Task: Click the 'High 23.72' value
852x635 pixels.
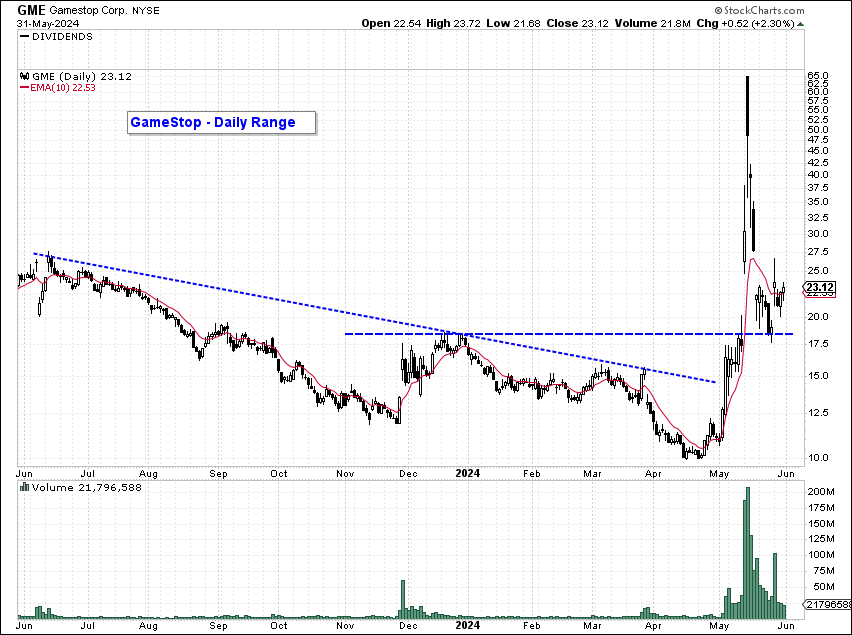Action: 453,23
